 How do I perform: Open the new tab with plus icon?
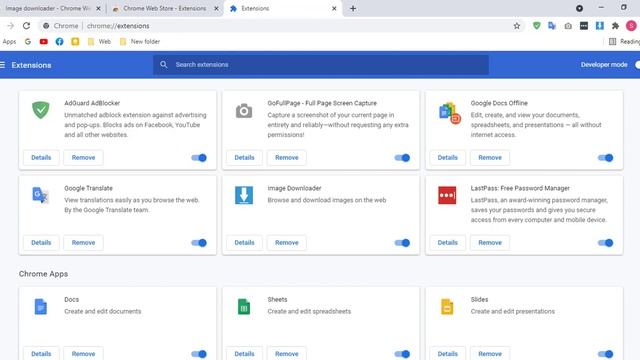353,8
